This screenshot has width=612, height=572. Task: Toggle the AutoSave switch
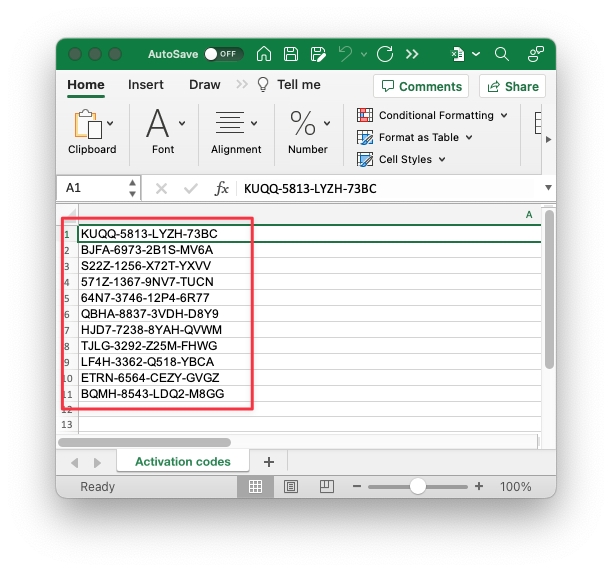click(224, 54)
